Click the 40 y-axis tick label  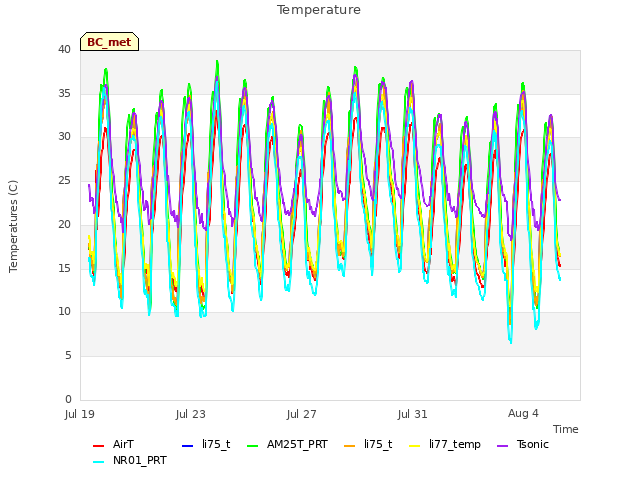64,49
